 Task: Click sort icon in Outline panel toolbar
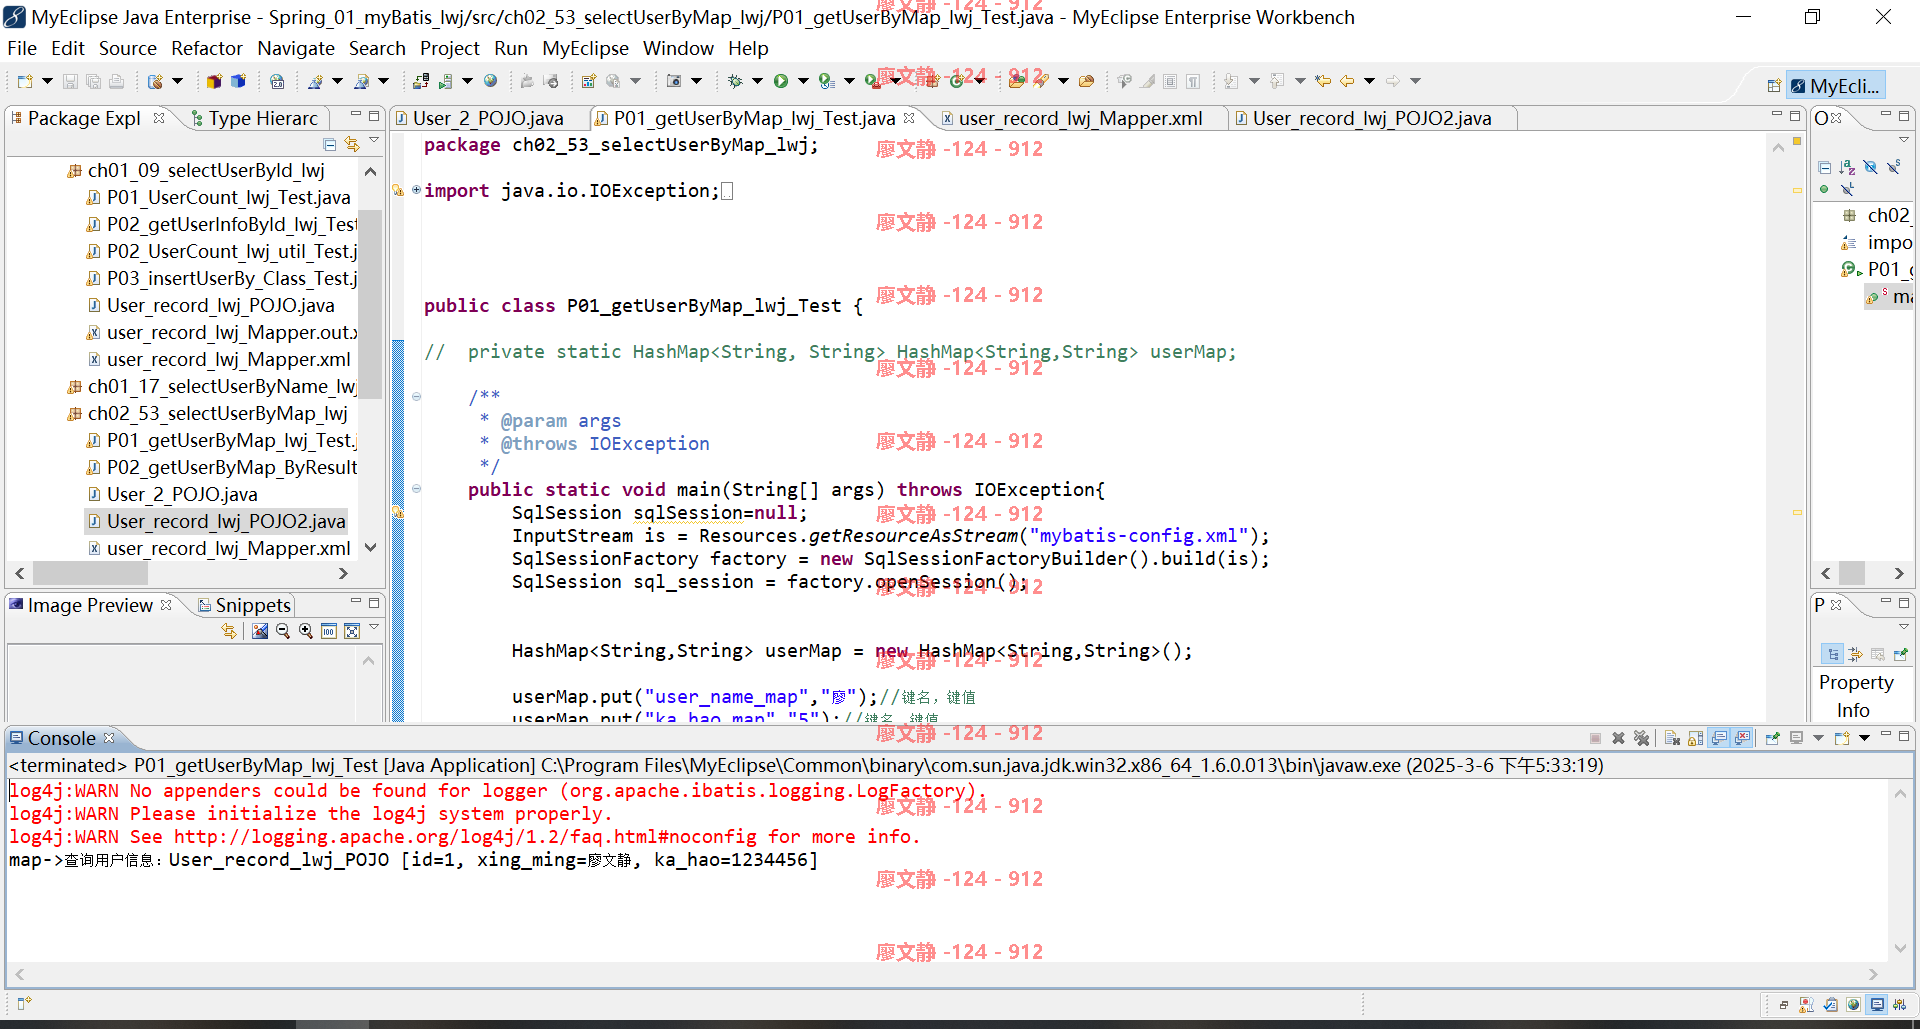click(1847, 167)
